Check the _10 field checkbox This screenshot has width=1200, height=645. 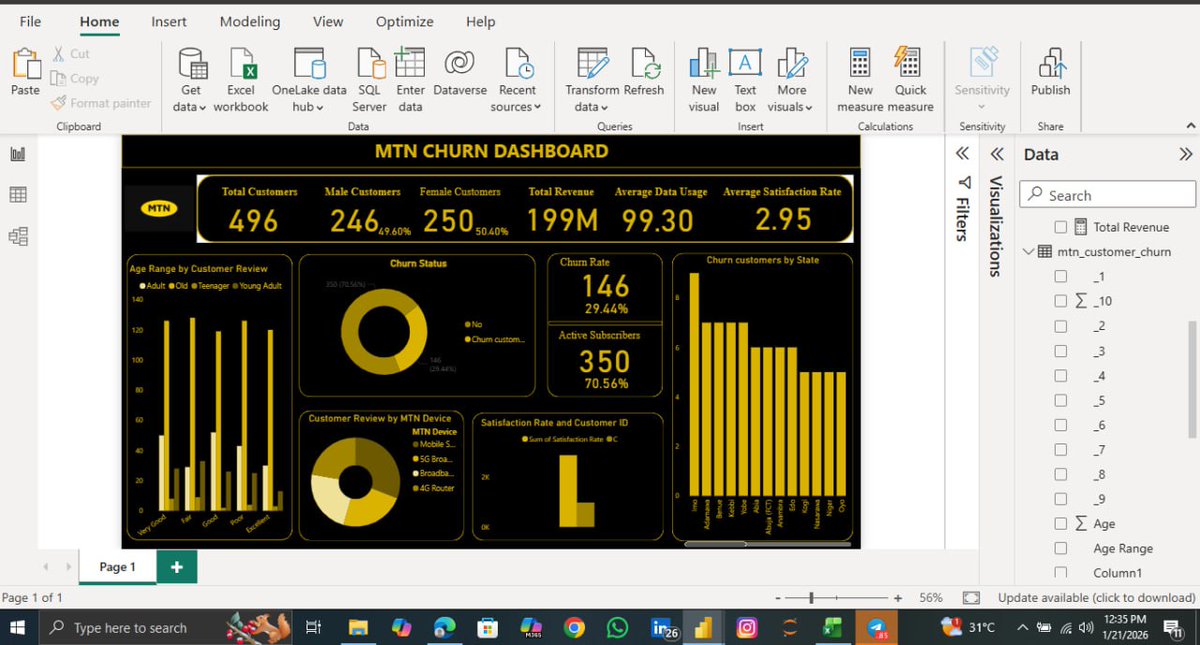(1061, 301)
